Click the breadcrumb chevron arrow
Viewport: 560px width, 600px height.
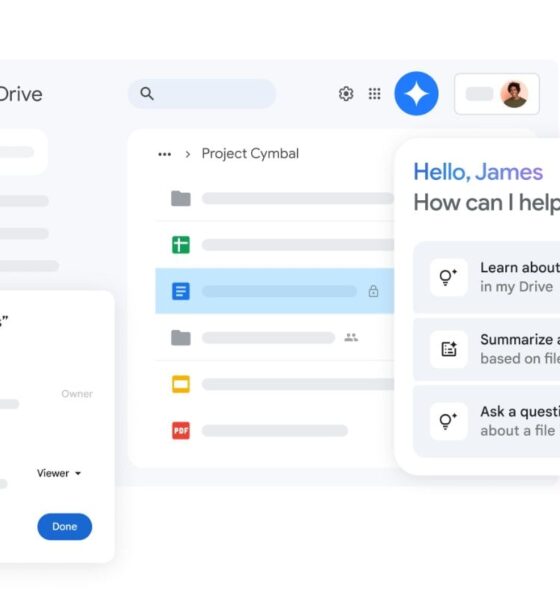[x=188, y=154]
